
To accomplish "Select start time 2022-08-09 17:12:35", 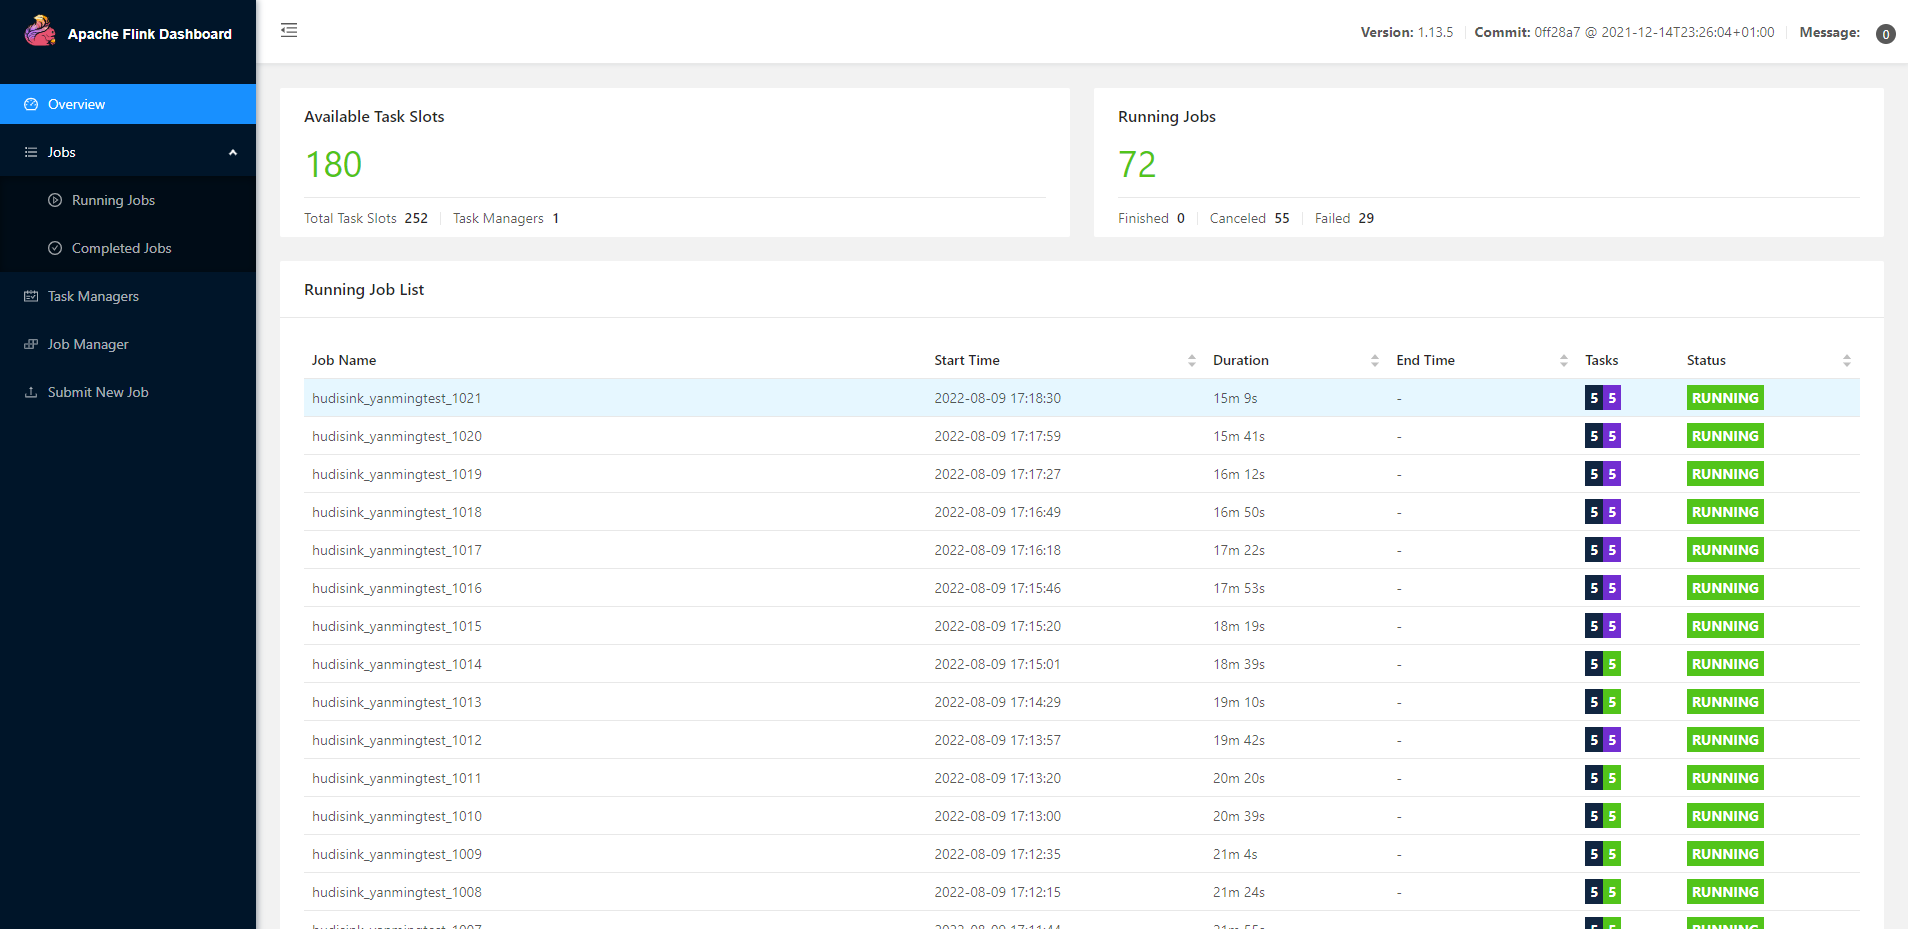I will click(x=997, y=854).
